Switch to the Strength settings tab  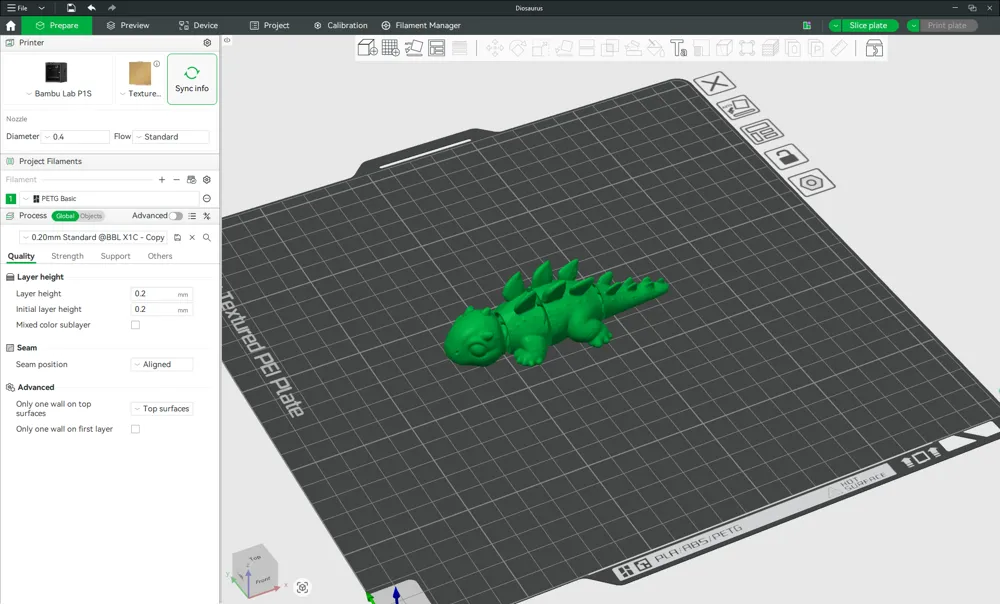pos(68,256)
